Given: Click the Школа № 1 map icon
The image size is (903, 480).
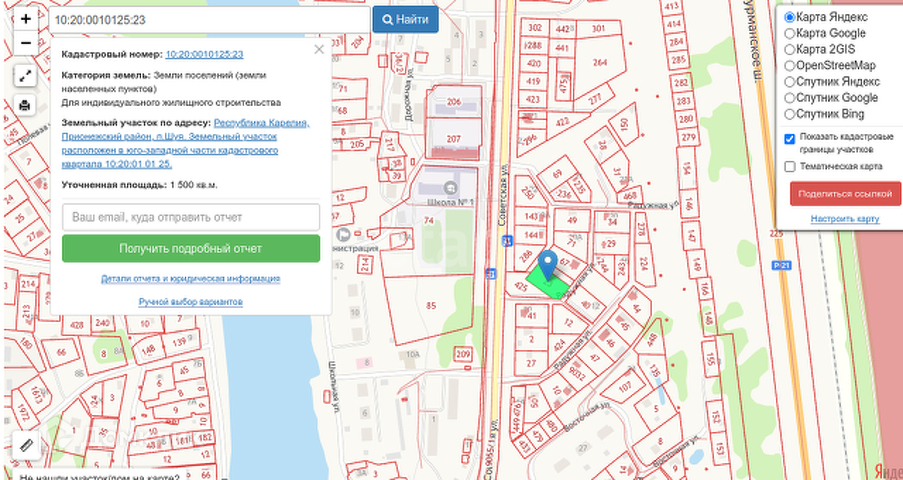Looking at the screenshot, I should (x=451, y=188).
